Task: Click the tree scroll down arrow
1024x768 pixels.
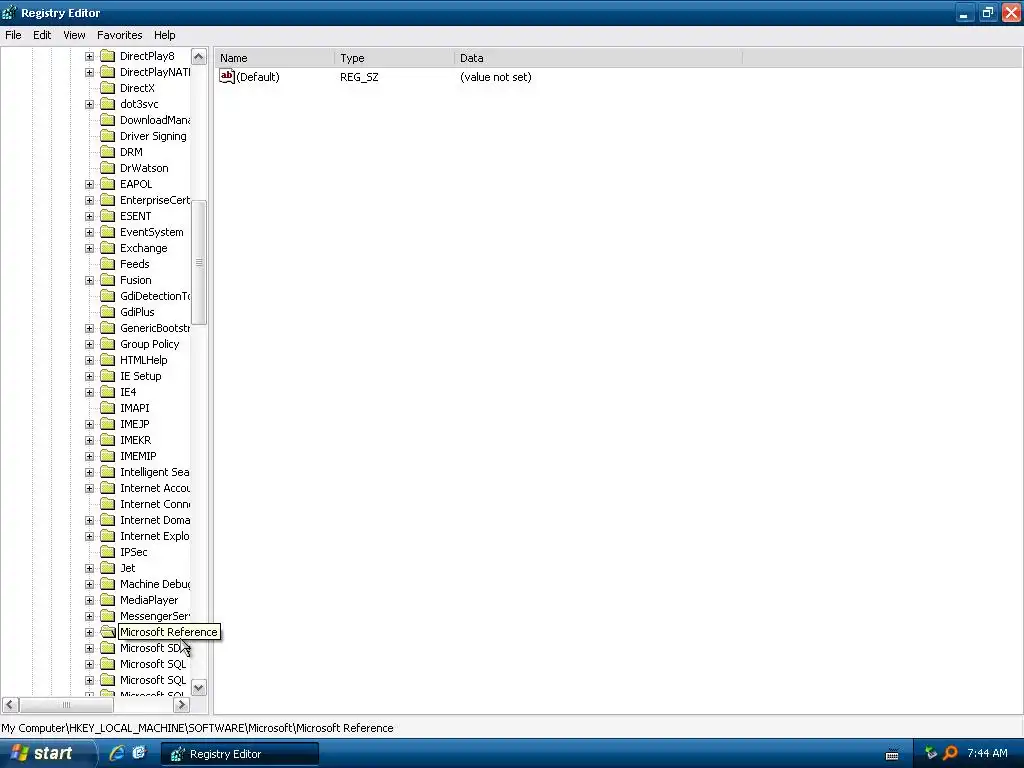Action: coord(199,688)
